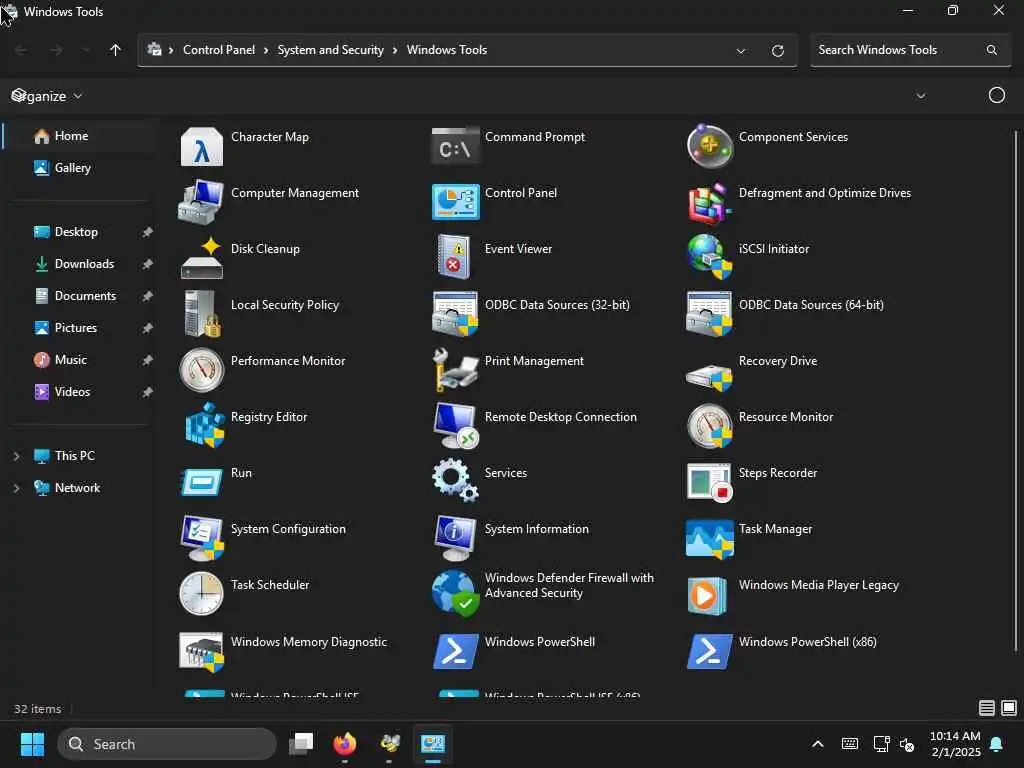
Task: Select the Task Scheduler clock icon
Action: tap(201, 594)
